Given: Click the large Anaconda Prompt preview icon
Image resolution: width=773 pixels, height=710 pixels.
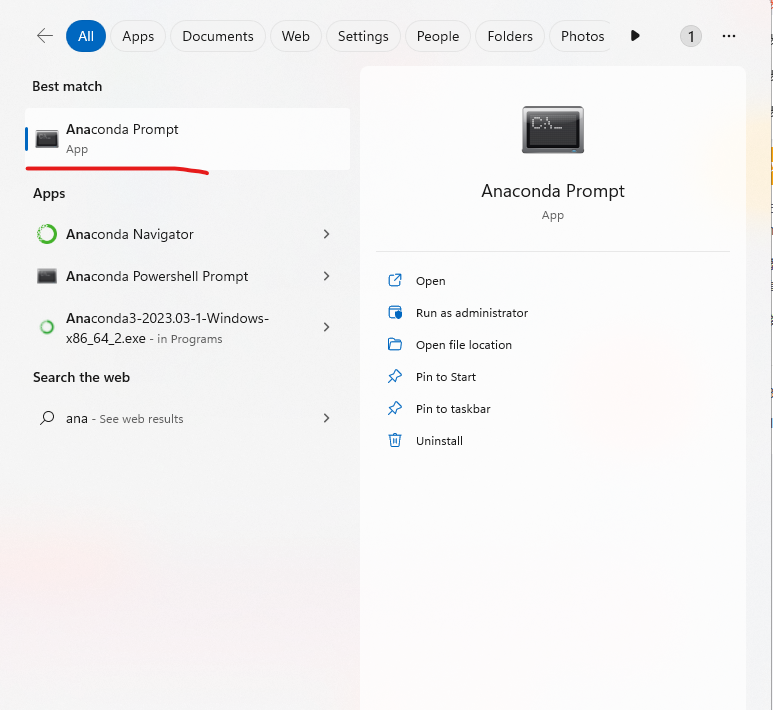Looking at the screenshot, I should [553, 130].
